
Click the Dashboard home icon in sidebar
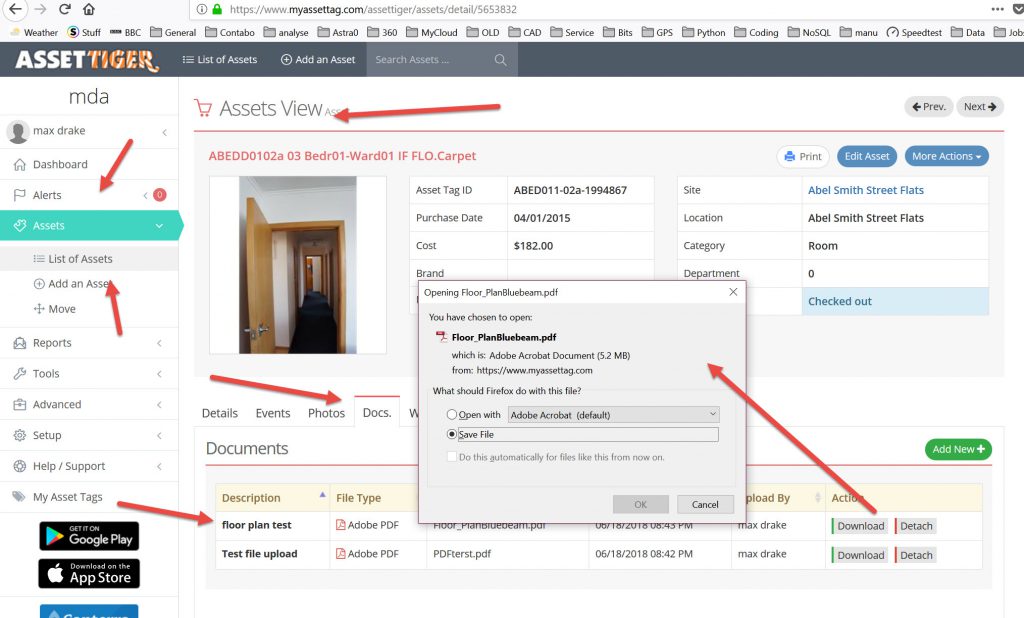click(x=19, y=164)
